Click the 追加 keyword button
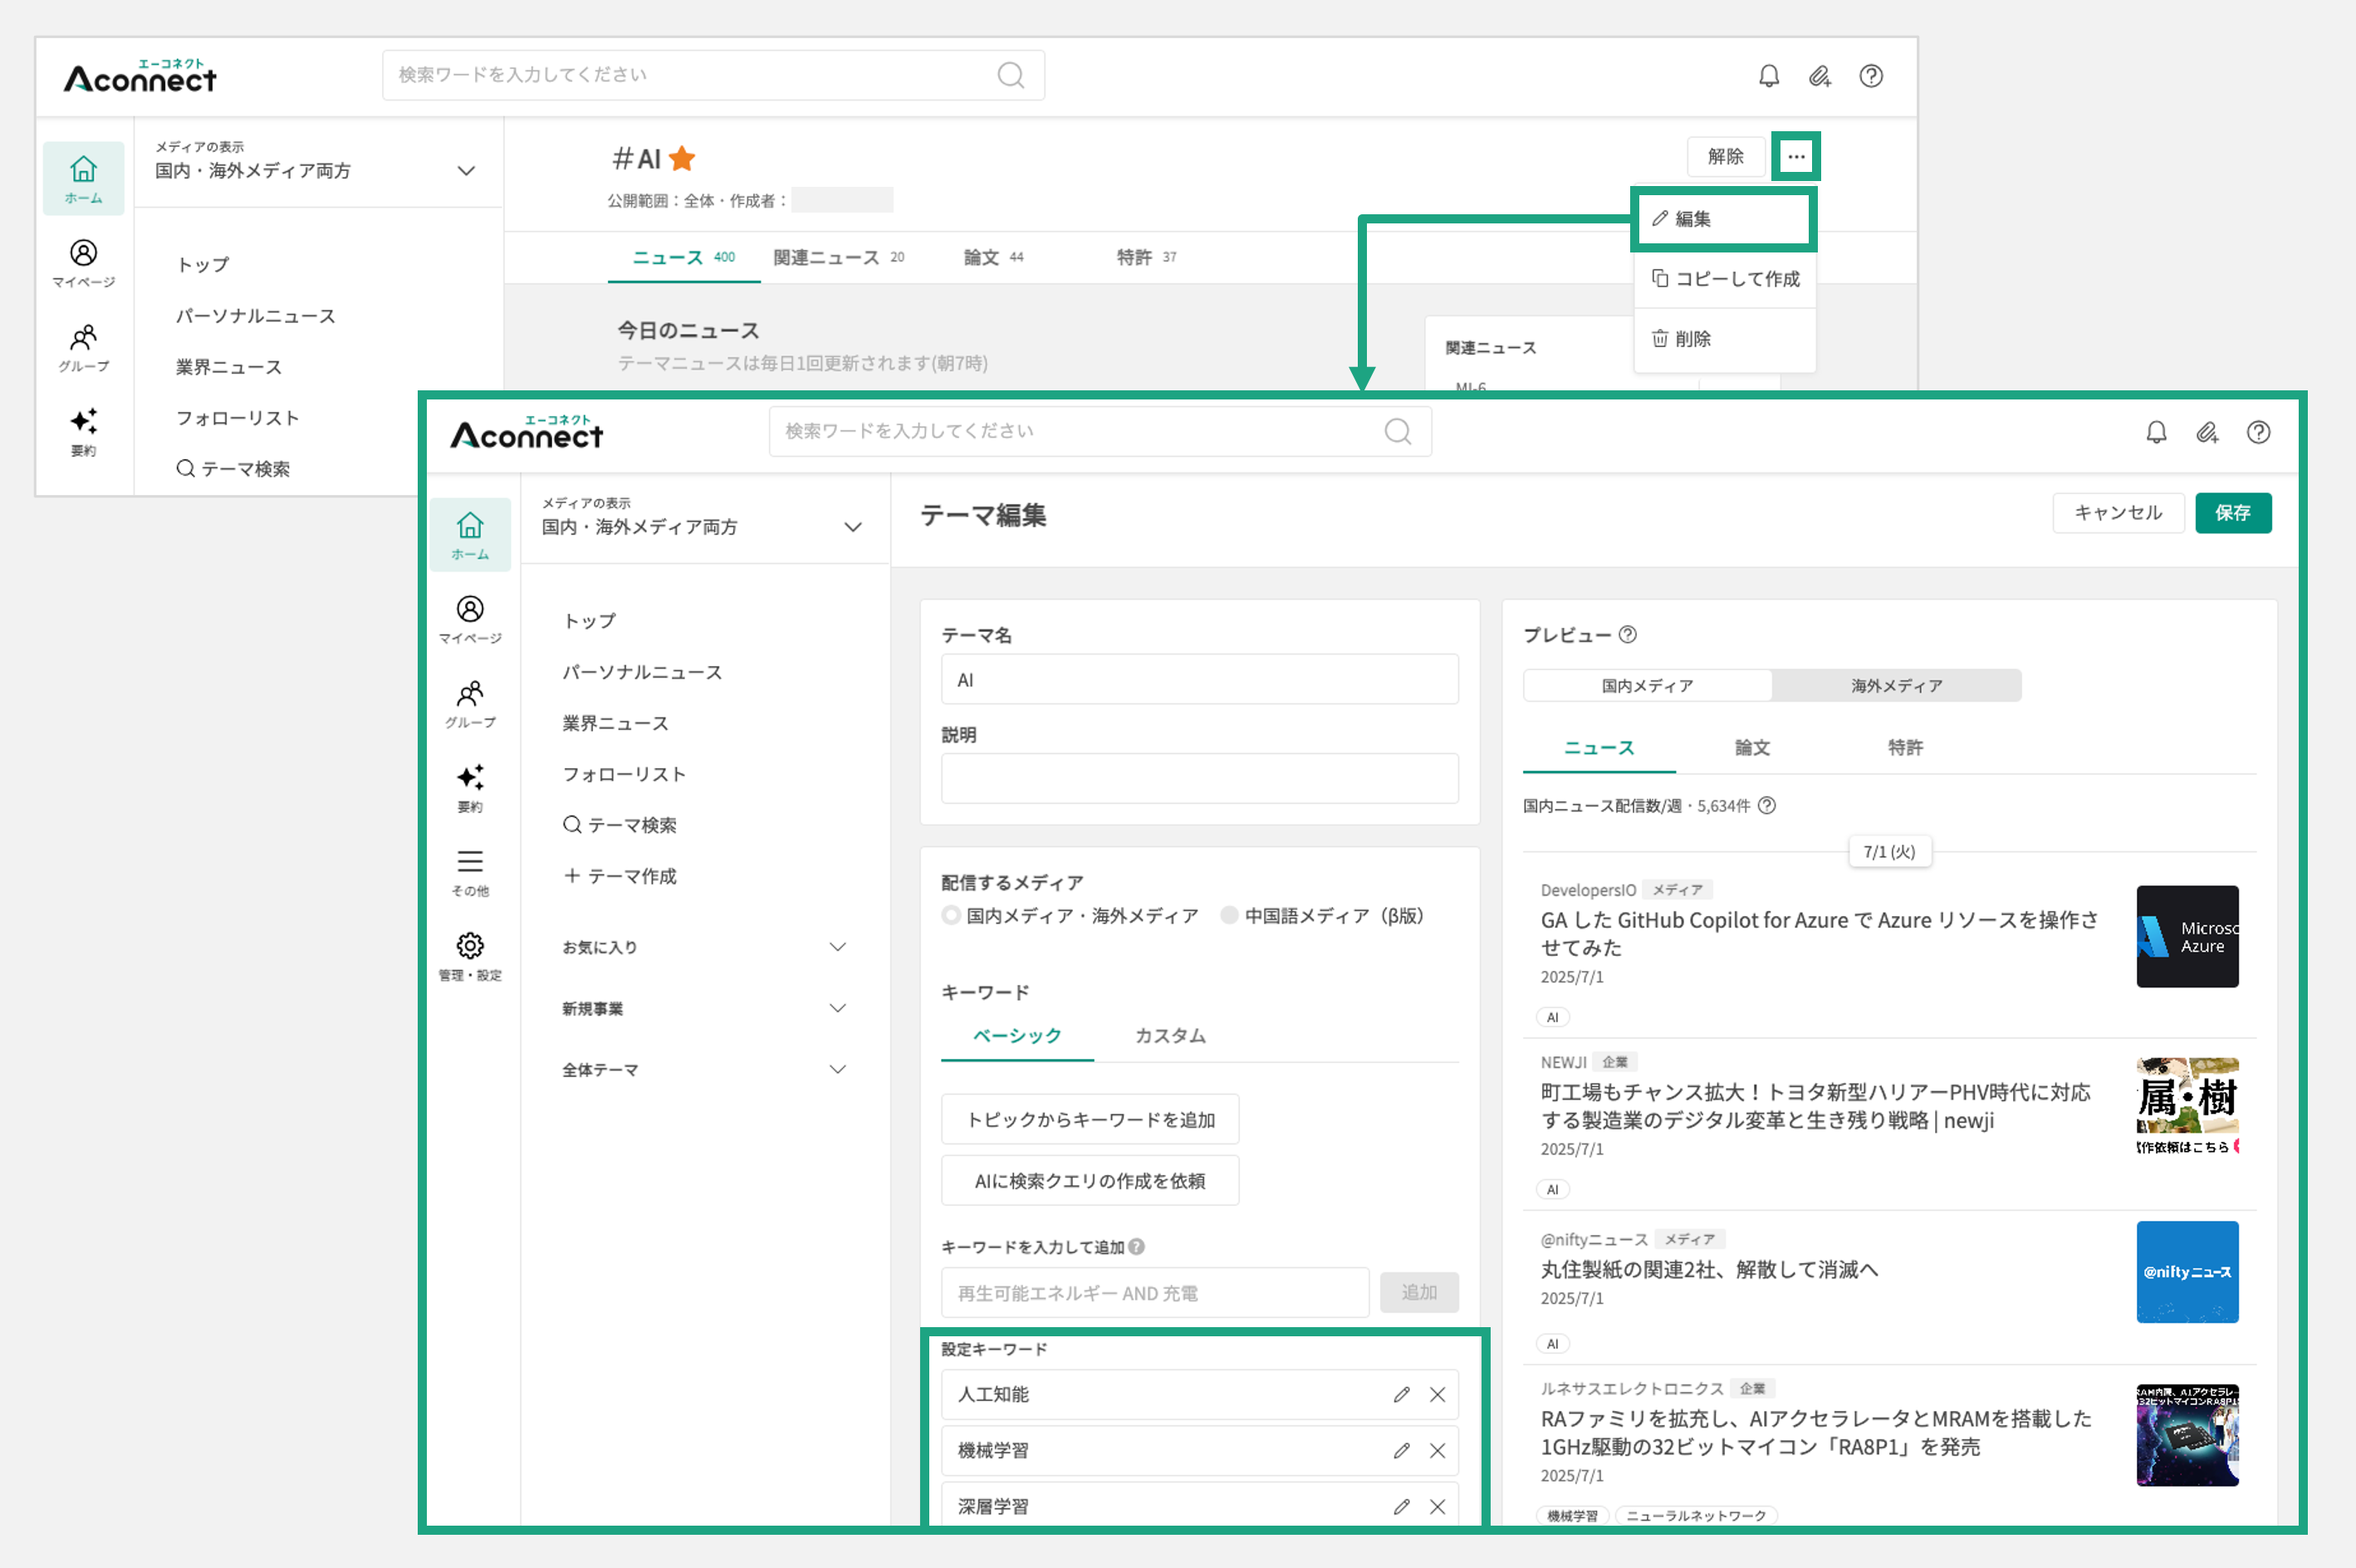 tap(1418, 1292)
